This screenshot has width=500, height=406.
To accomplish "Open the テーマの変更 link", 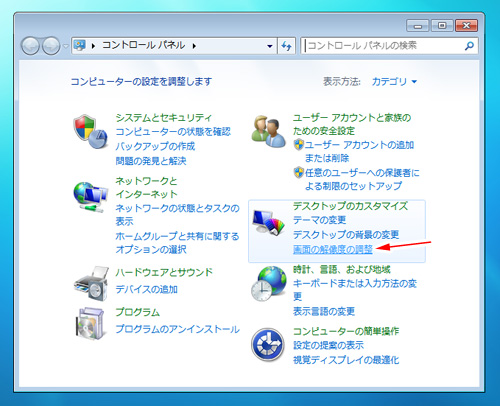I will click(319, 220).
